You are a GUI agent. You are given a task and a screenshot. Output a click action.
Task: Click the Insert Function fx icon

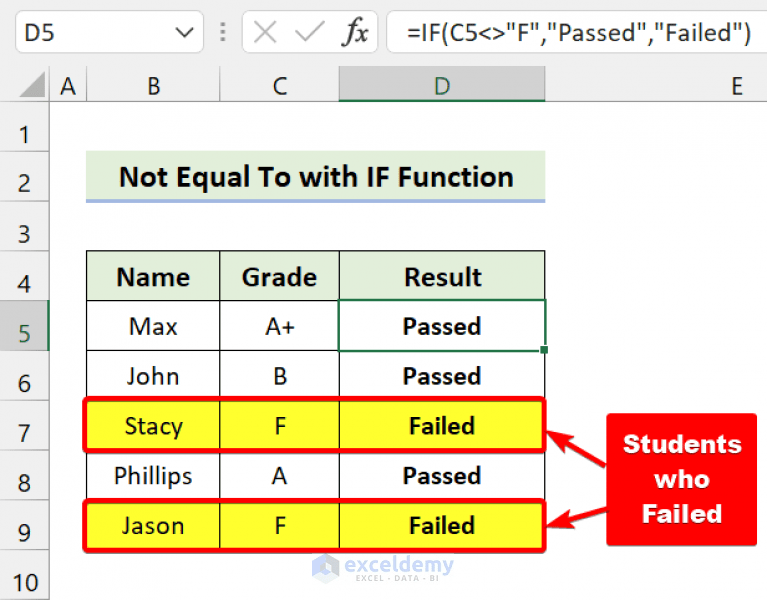tap(356, 32)
